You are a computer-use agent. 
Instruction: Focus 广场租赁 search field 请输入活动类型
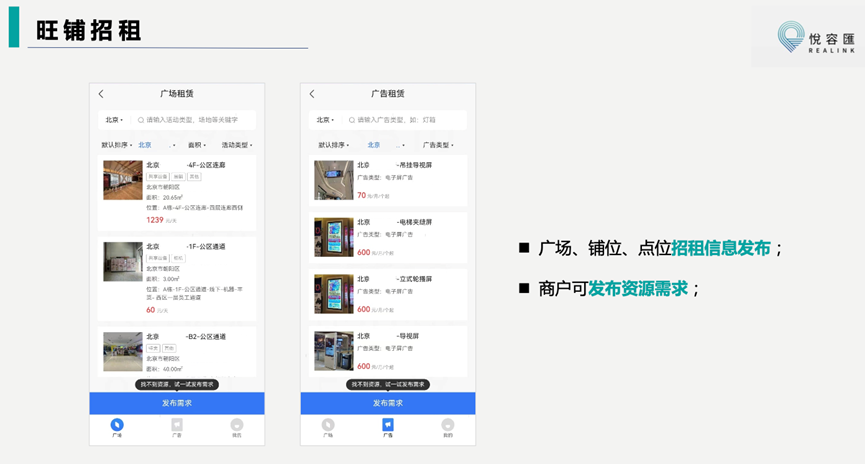[x=192, y=120]
